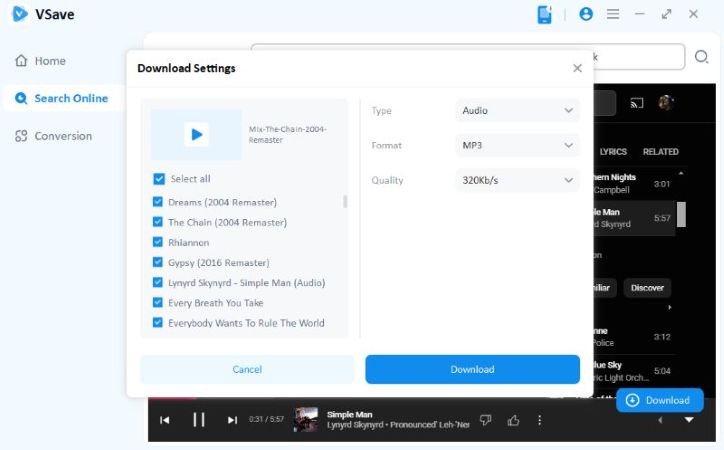Uncheck the Rhiannon checkbox

click(157, 242)
